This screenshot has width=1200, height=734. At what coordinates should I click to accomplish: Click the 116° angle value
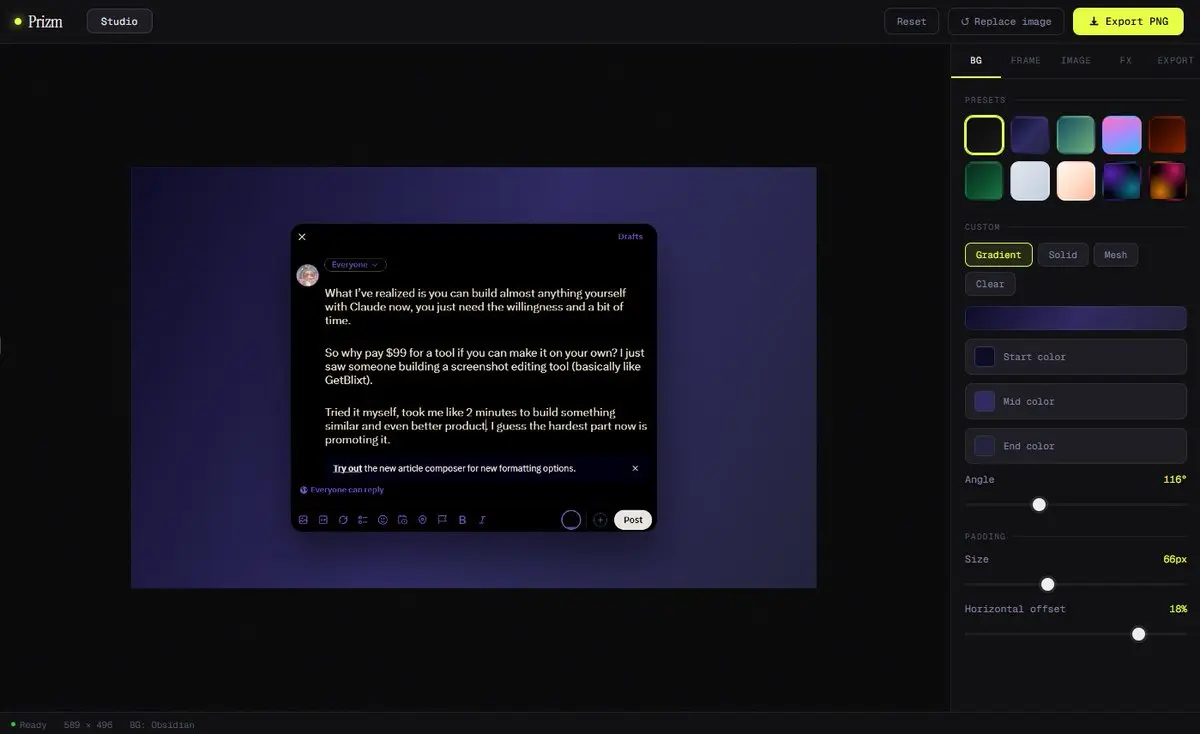click(1175, 480)
